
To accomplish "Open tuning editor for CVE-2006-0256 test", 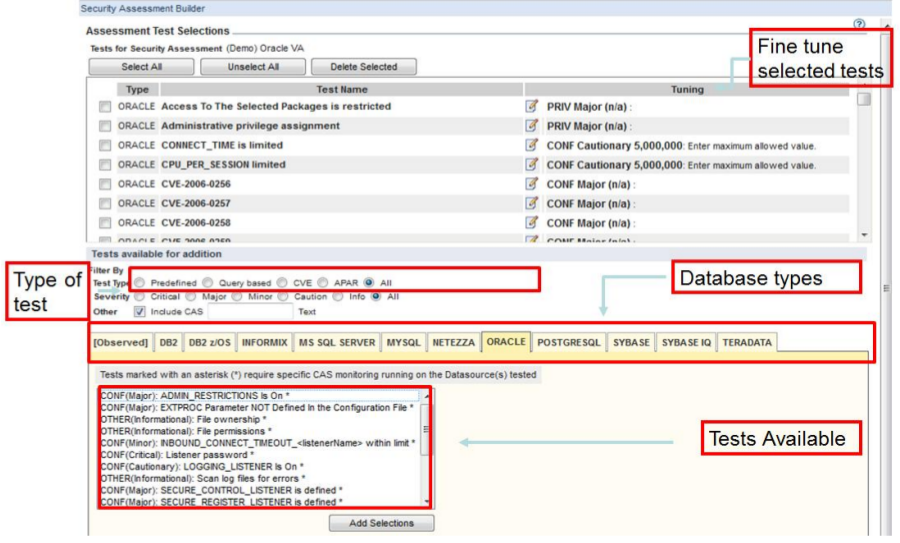I will coord(532,184).
